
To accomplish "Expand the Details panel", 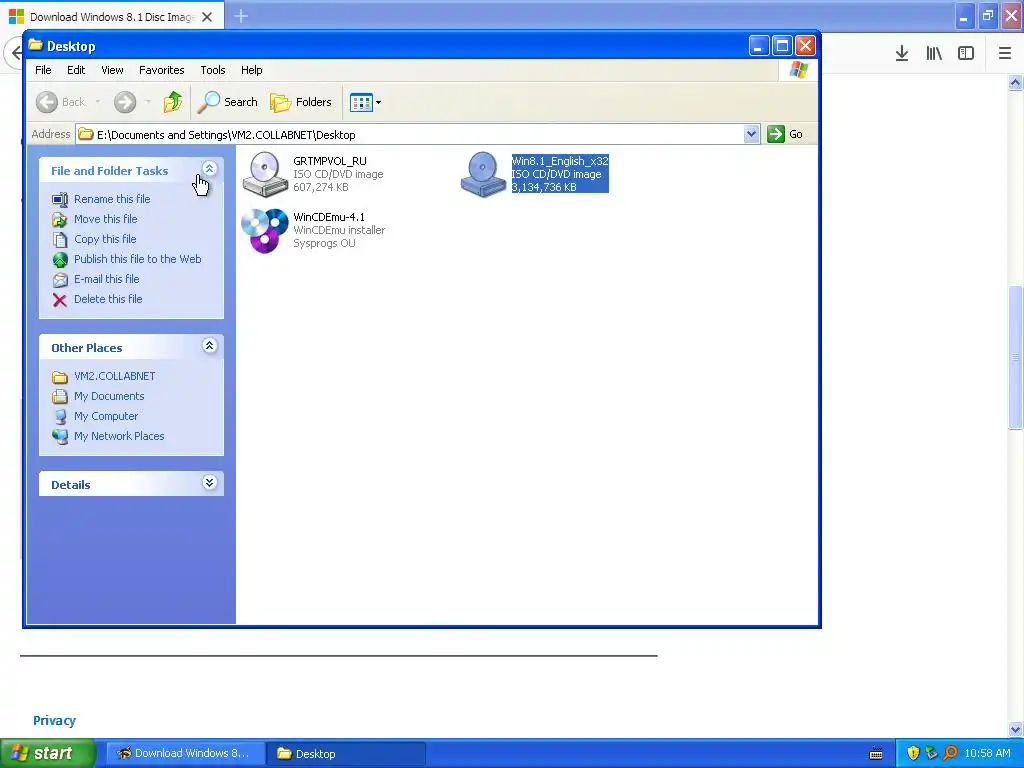I will (209, 483).
